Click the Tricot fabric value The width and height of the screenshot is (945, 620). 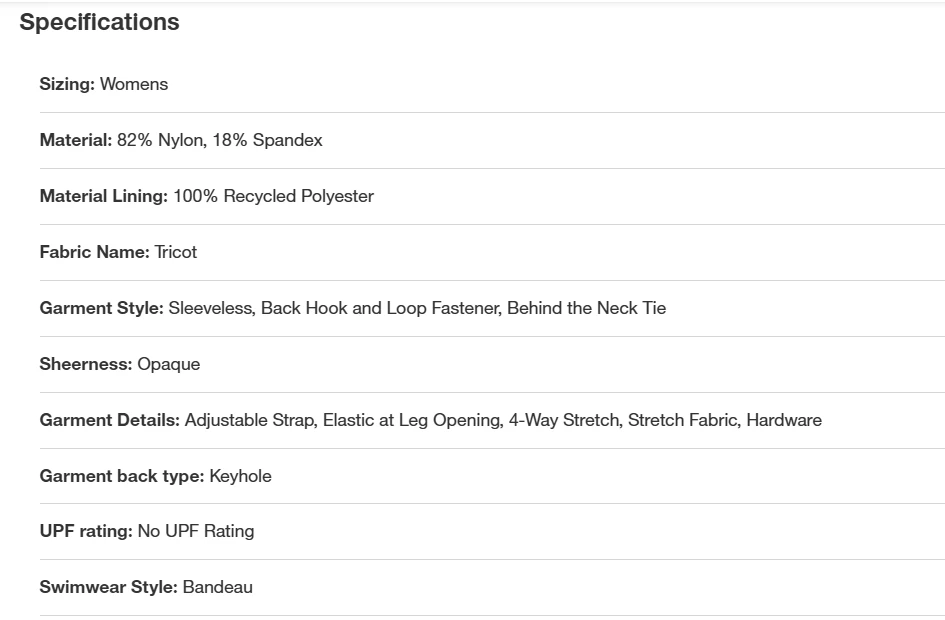[176, 252]
